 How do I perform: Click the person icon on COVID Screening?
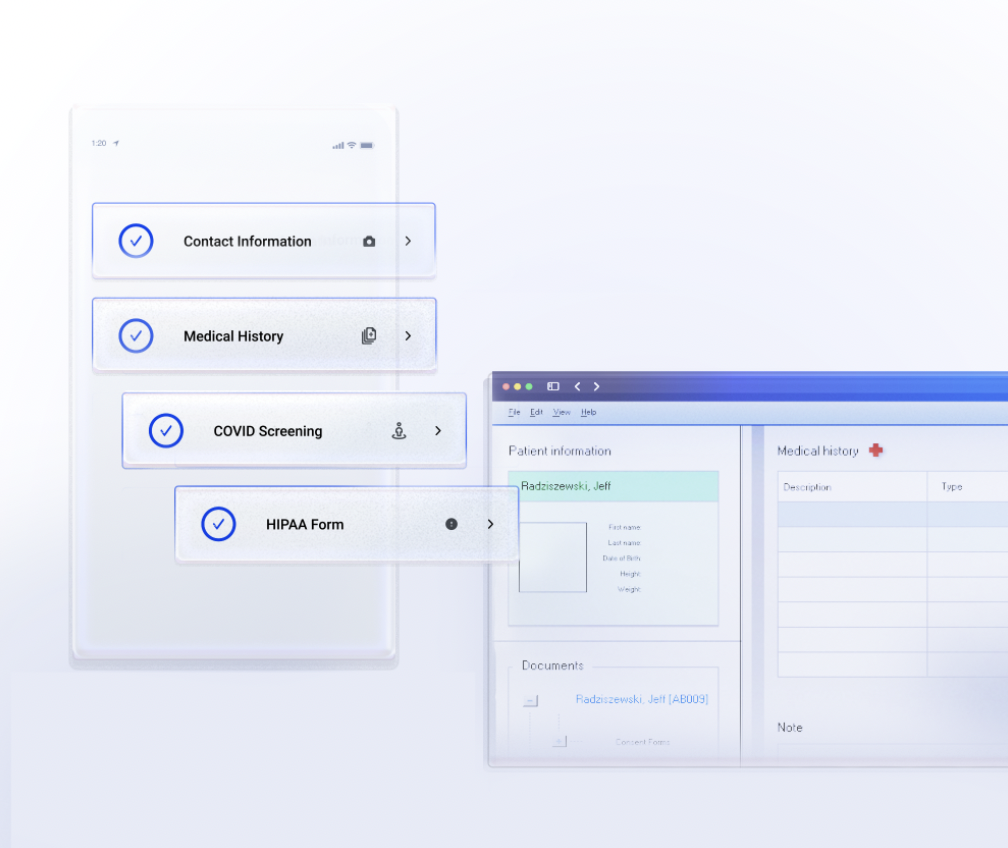click(x=399, y=431)
